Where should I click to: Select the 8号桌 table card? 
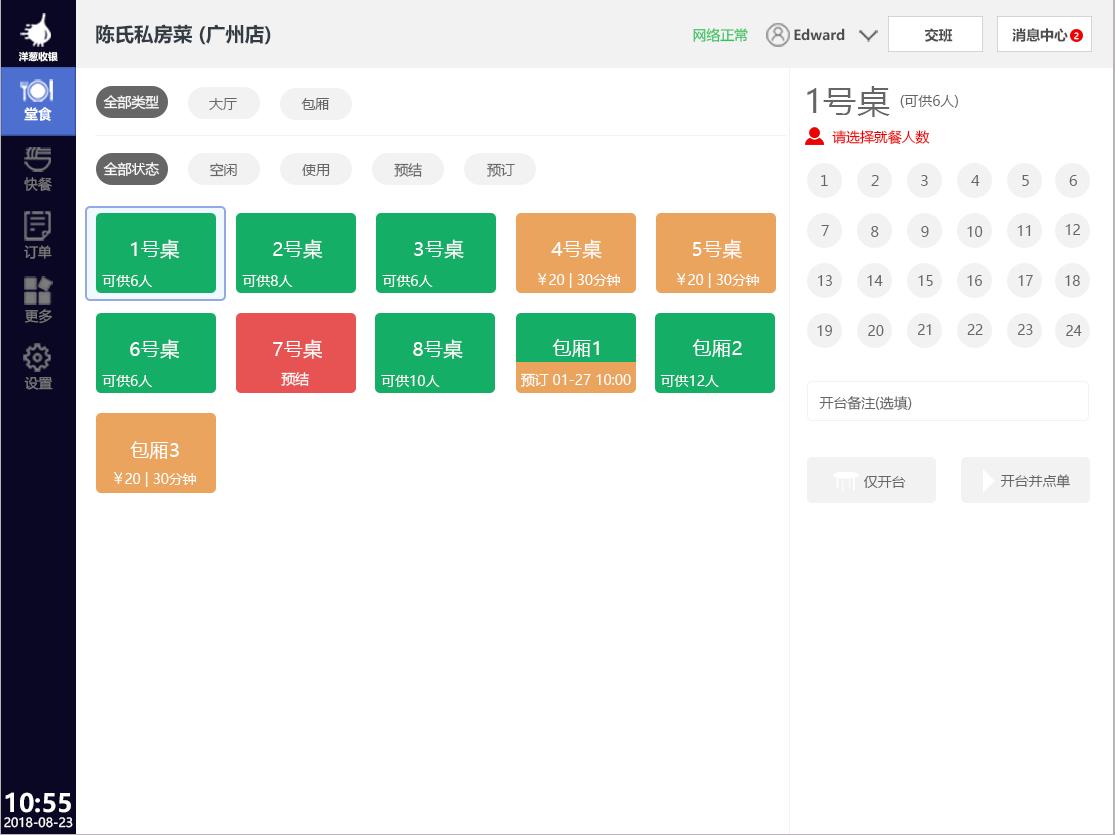click(x=435, y=353)
